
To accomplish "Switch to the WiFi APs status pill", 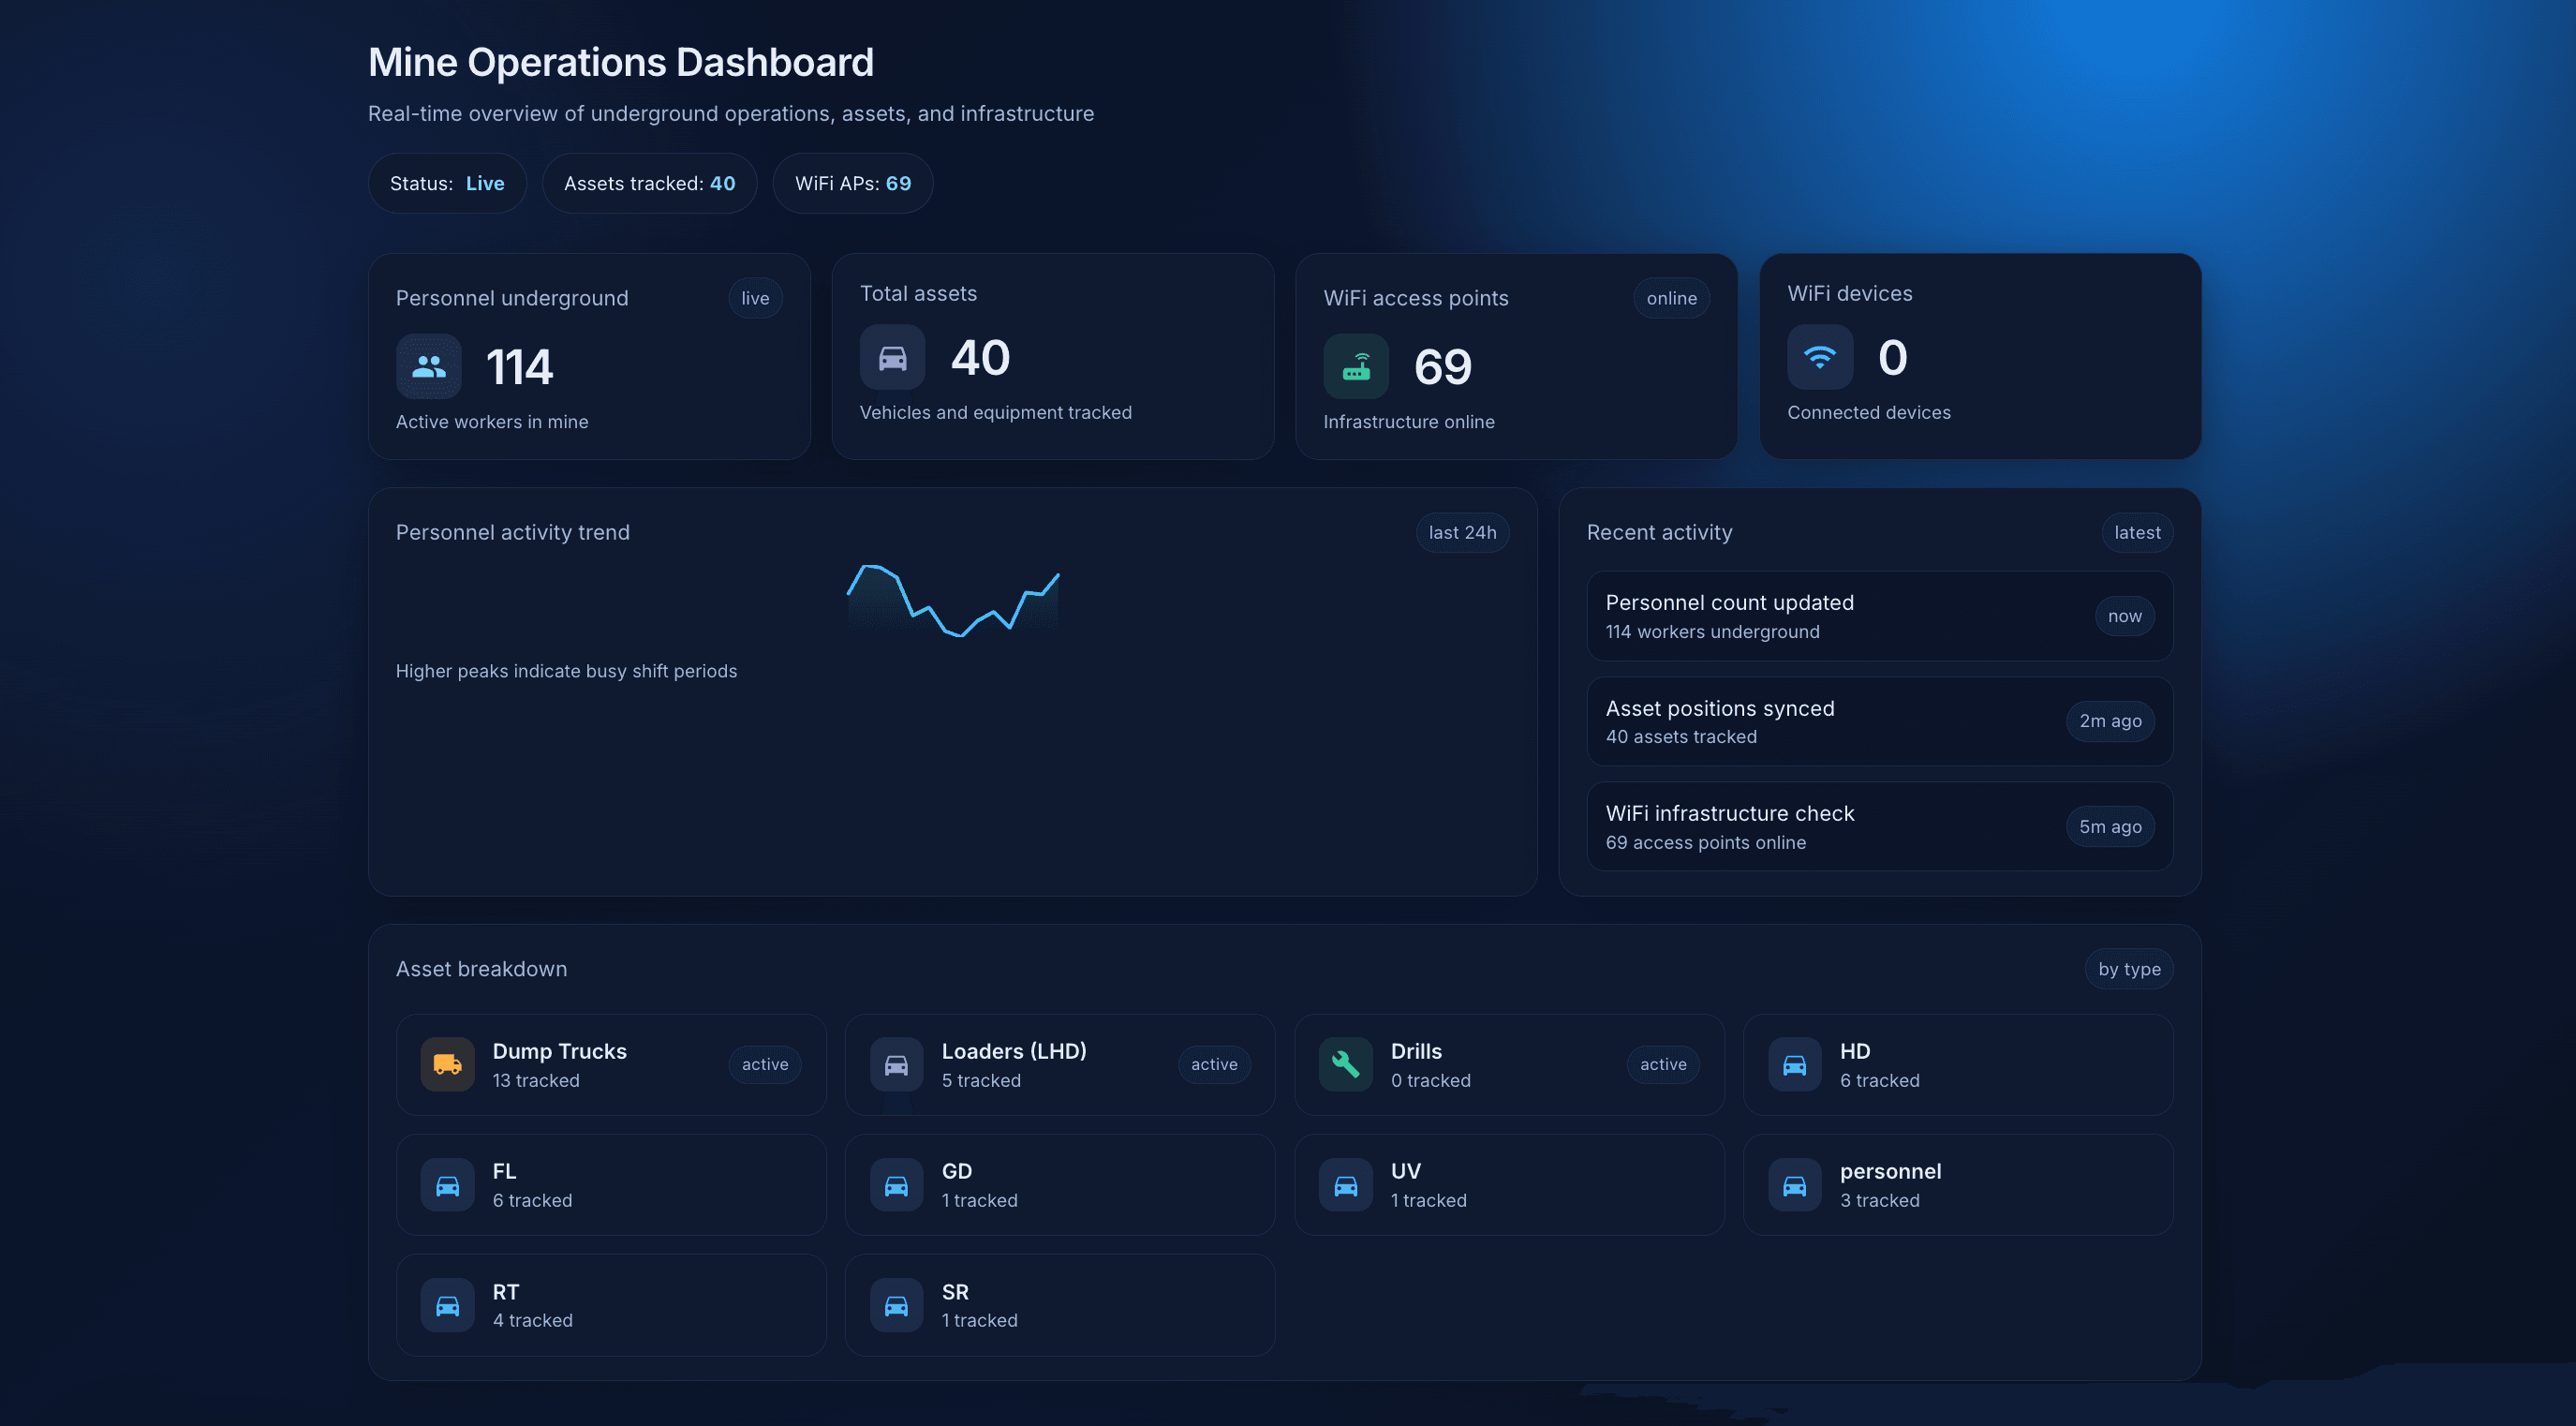I will 852,183.
